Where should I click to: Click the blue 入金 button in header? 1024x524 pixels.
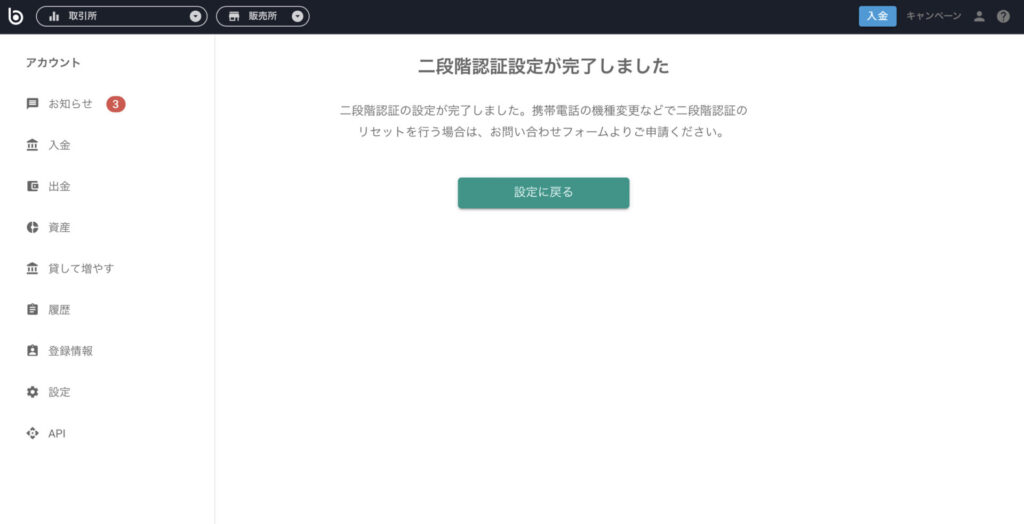click(877, 16)
